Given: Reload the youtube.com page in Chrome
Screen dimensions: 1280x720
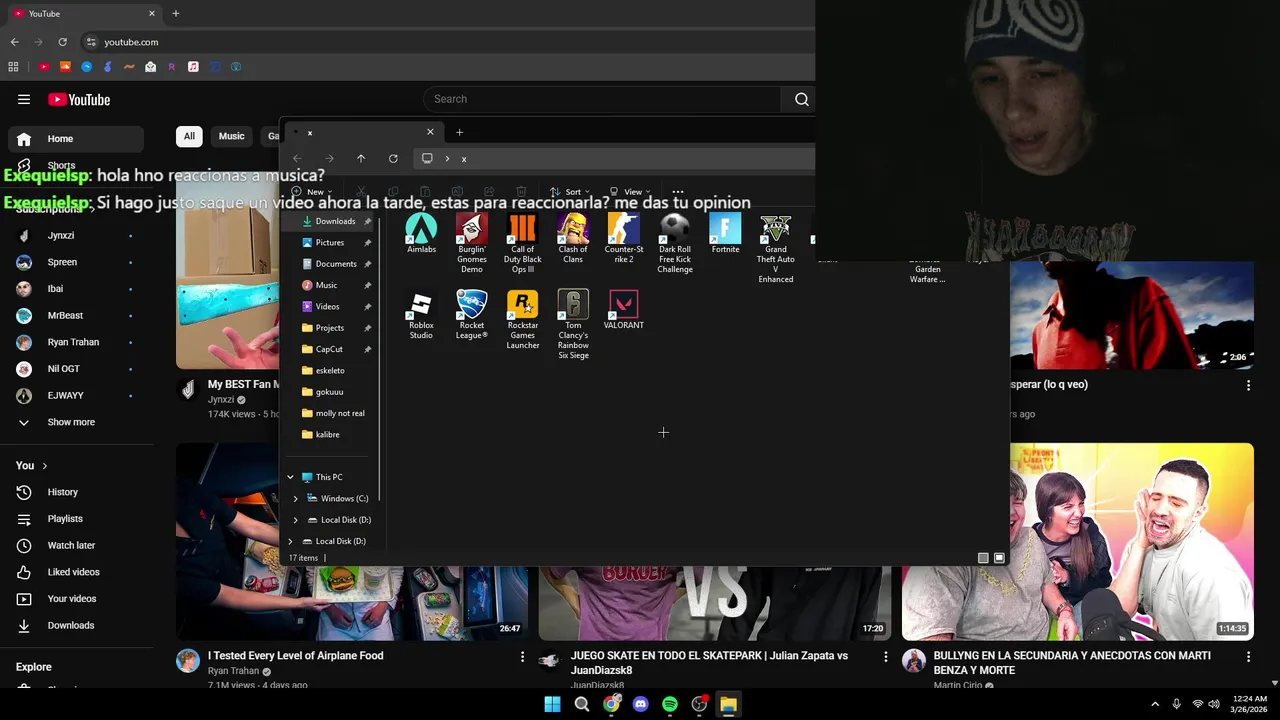Looking at the screenshot, I should pyautogui.click(x=62, y=42).
